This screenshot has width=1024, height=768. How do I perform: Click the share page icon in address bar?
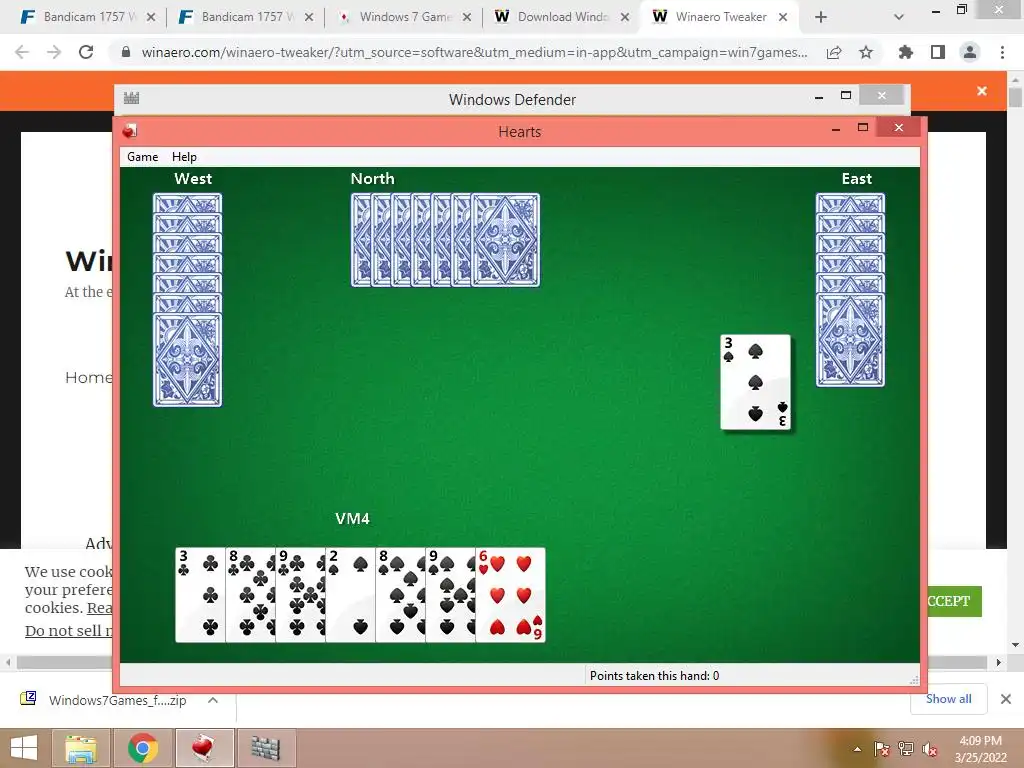click(x=834, y=52)
